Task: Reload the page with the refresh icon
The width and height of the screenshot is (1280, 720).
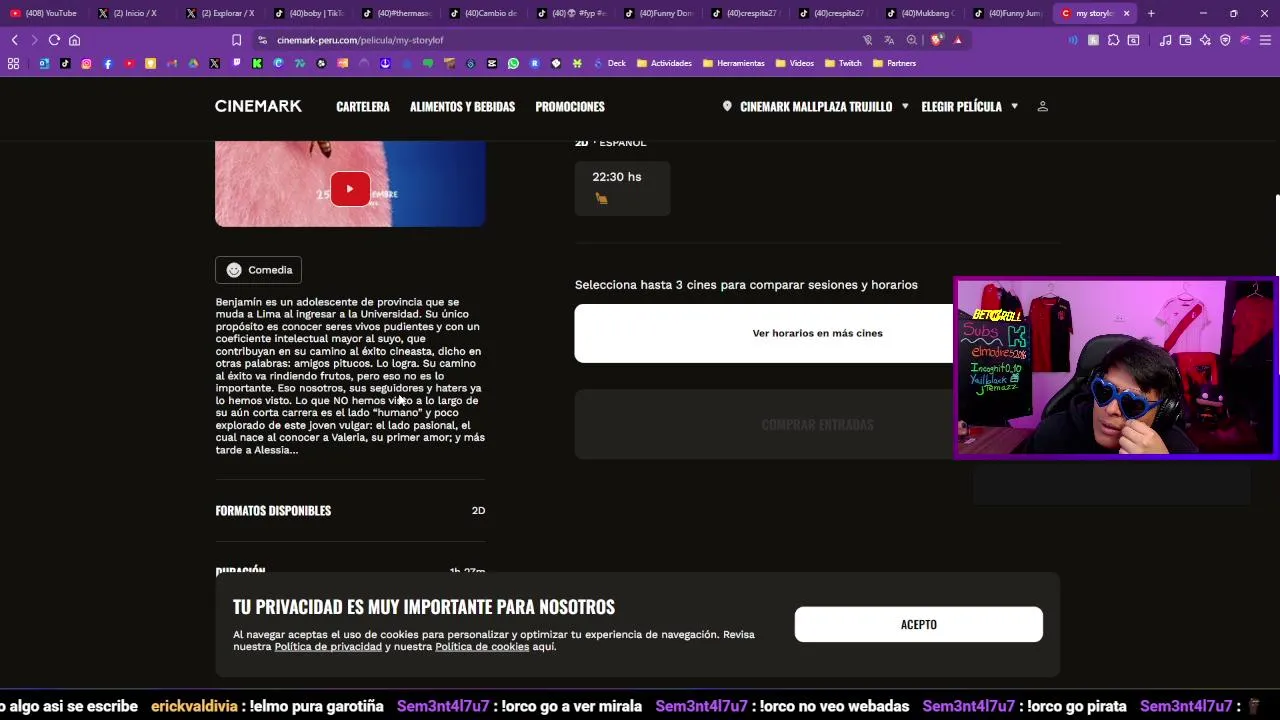Action: 54,40
